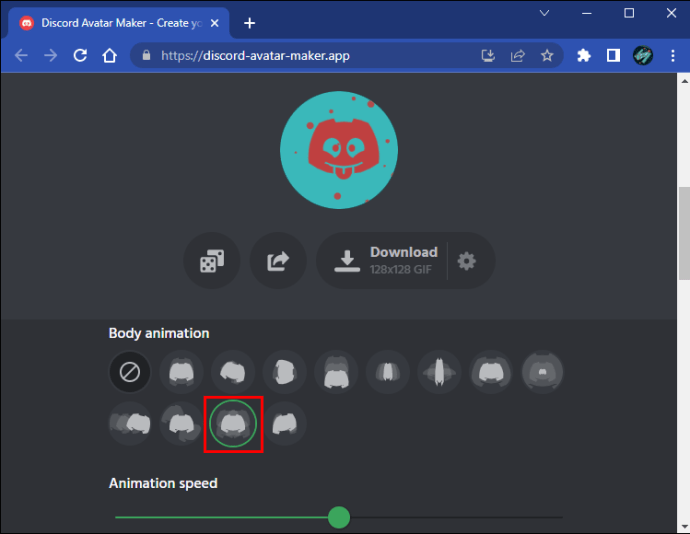
Task: Click the scrollbar down arrow
Action: click(x=684, y=527)
